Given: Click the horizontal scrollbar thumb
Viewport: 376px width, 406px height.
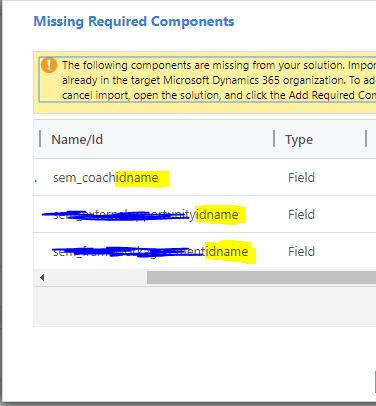Looking at the screenshot, I should click(261, 277).
